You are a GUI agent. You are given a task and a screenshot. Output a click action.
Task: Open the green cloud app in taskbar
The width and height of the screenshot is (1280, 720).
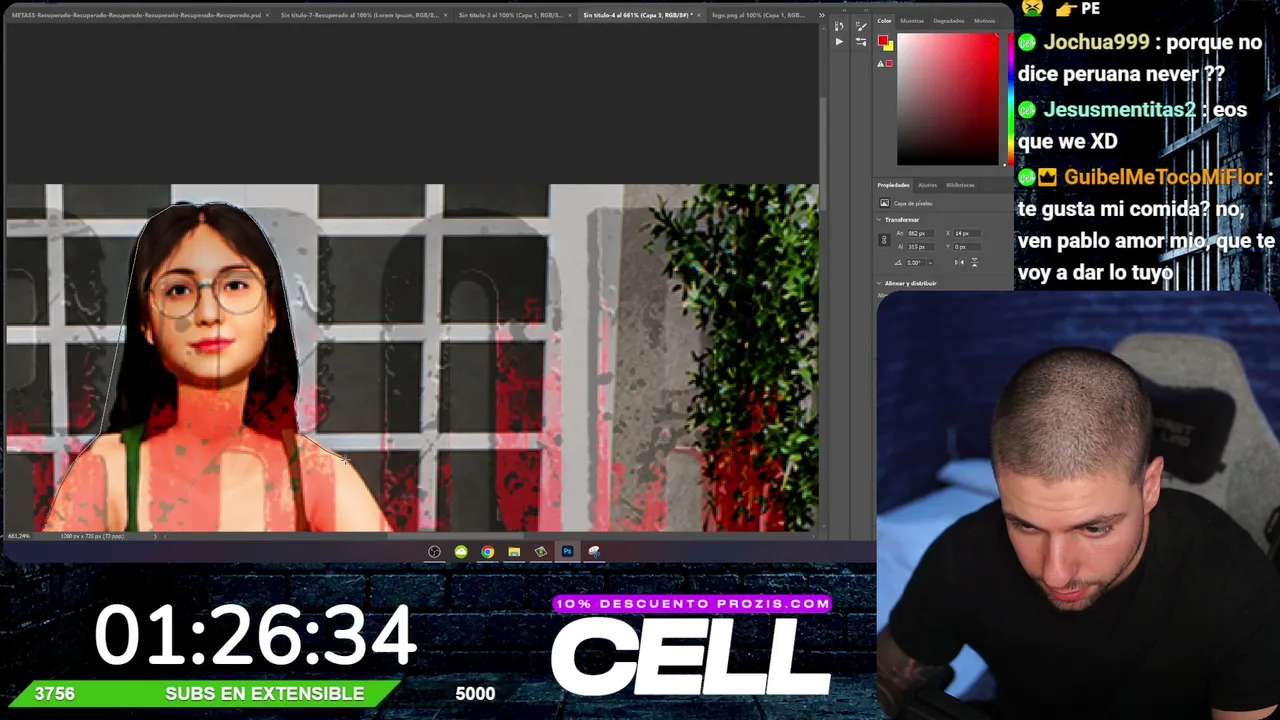click(x=461, y=552)
